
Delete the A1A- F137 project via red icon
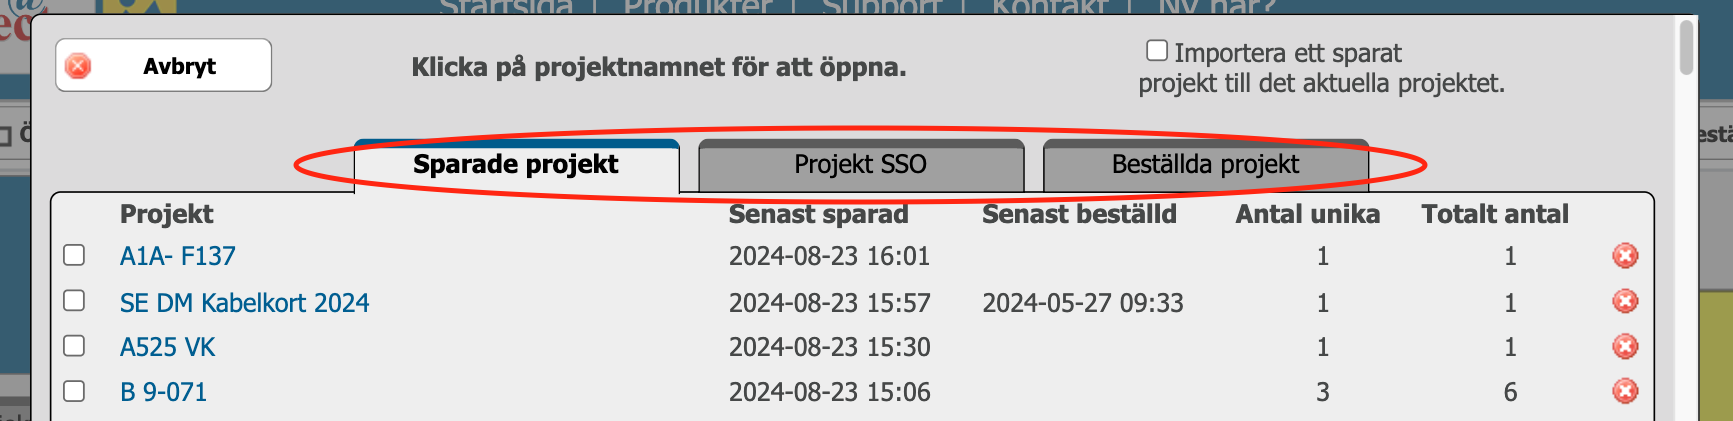pyautogui.click(x=1625, y=256)
